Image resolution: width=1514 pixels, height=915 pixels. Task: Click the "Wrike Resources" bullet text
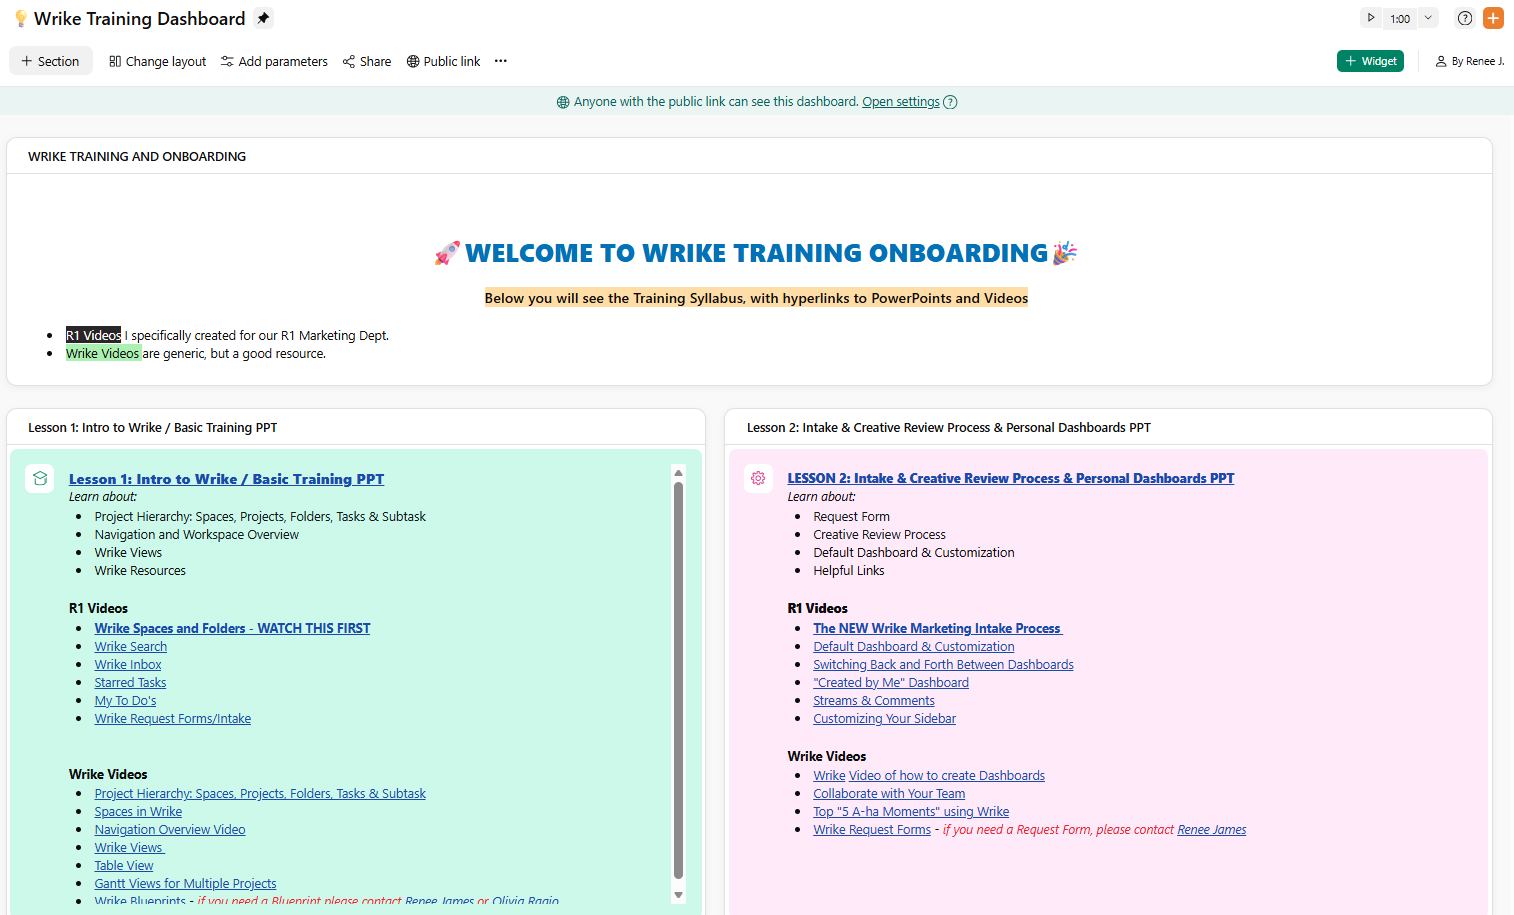click(x=140, y=571)
